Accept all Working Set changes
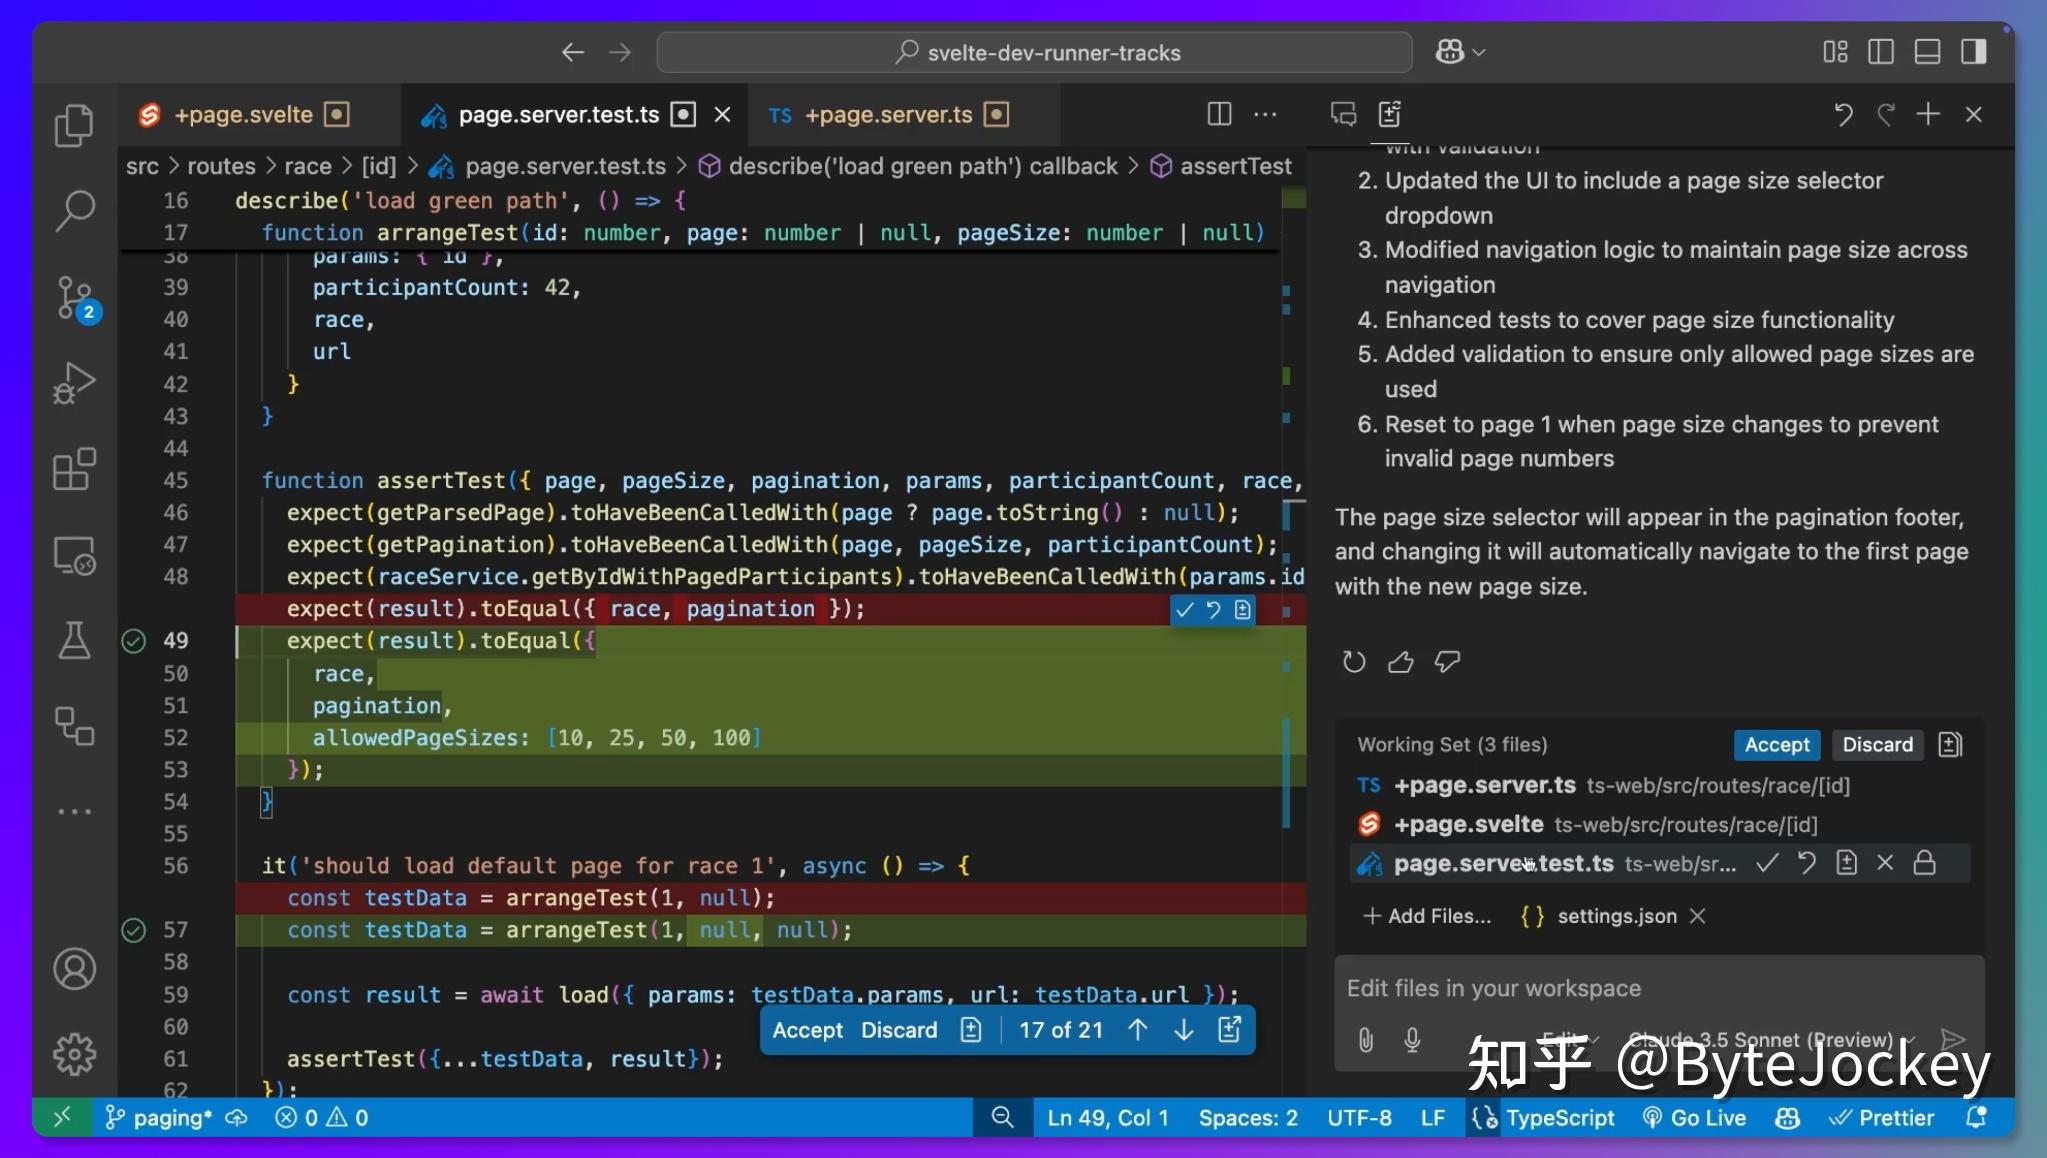This screenshot has height=1158, width=2047. click(x=1775, y=744)
